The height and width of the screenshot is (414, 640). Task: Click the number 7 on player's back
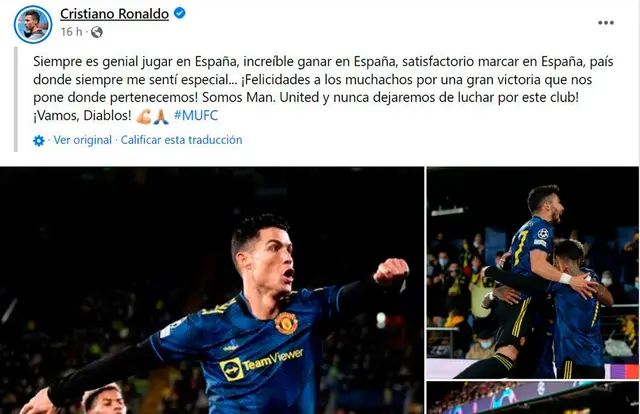pos(522,247)
